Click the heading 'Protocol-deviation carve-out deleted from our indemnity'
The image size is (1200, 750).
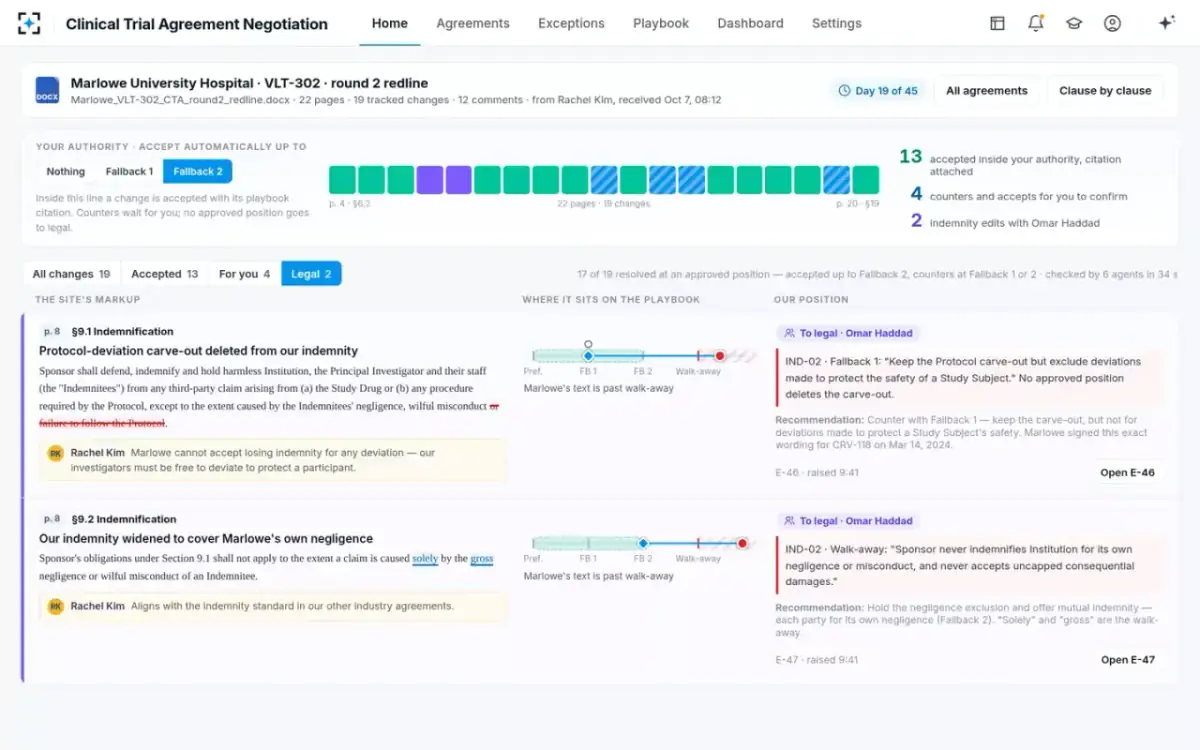pos(198,351)
